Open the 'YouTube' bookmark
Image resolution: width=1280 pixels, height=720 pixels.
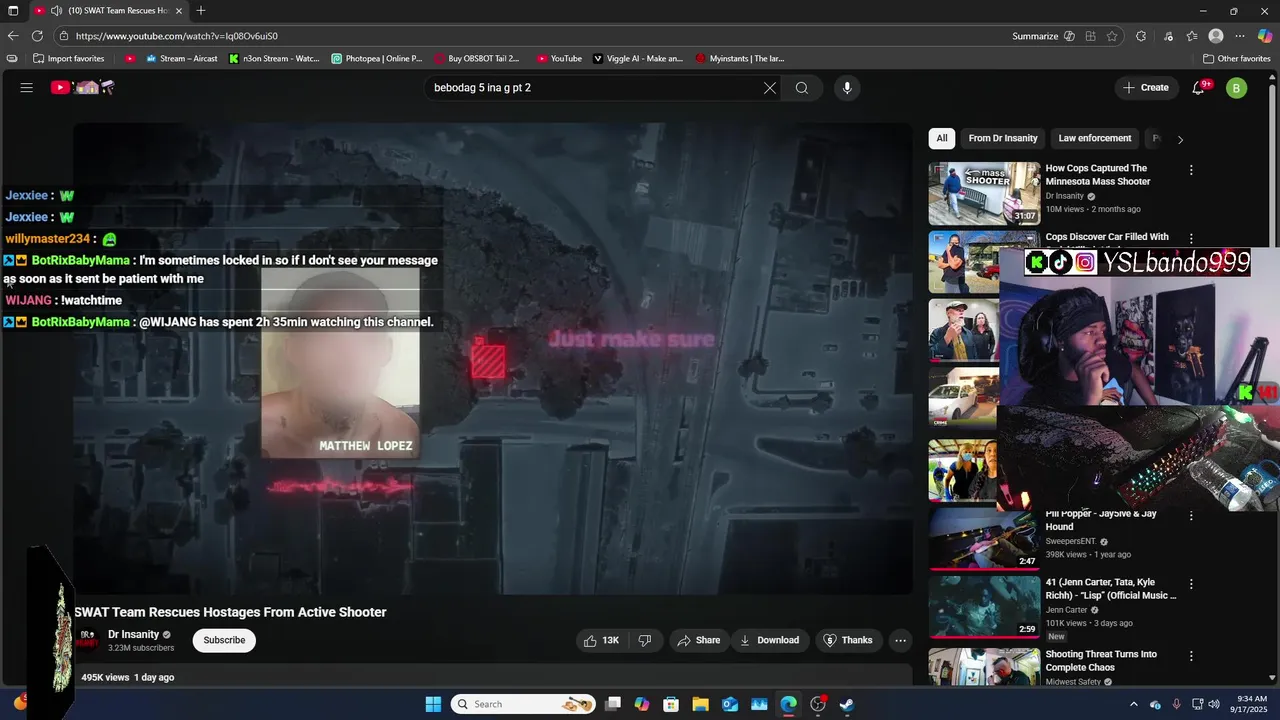[x=559, y=59]
